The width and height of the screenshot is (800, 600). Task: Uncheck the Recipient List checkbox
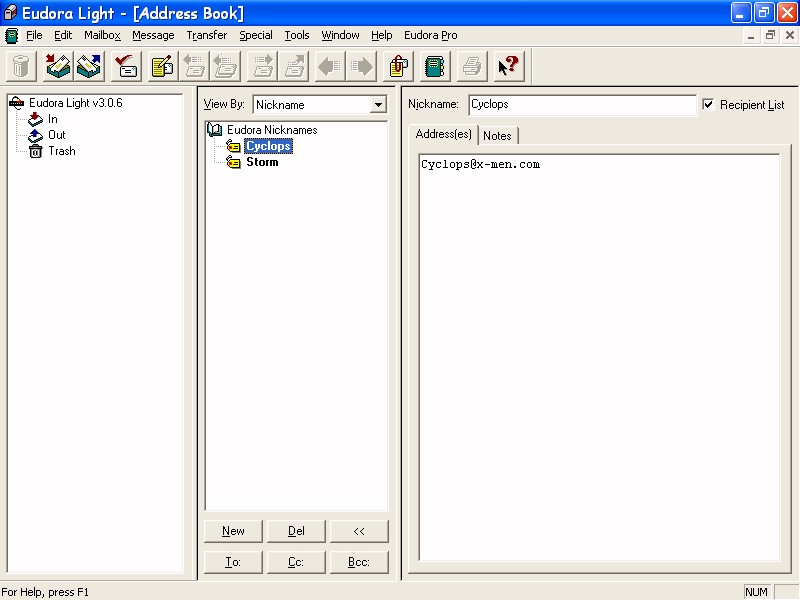point(708,105)
